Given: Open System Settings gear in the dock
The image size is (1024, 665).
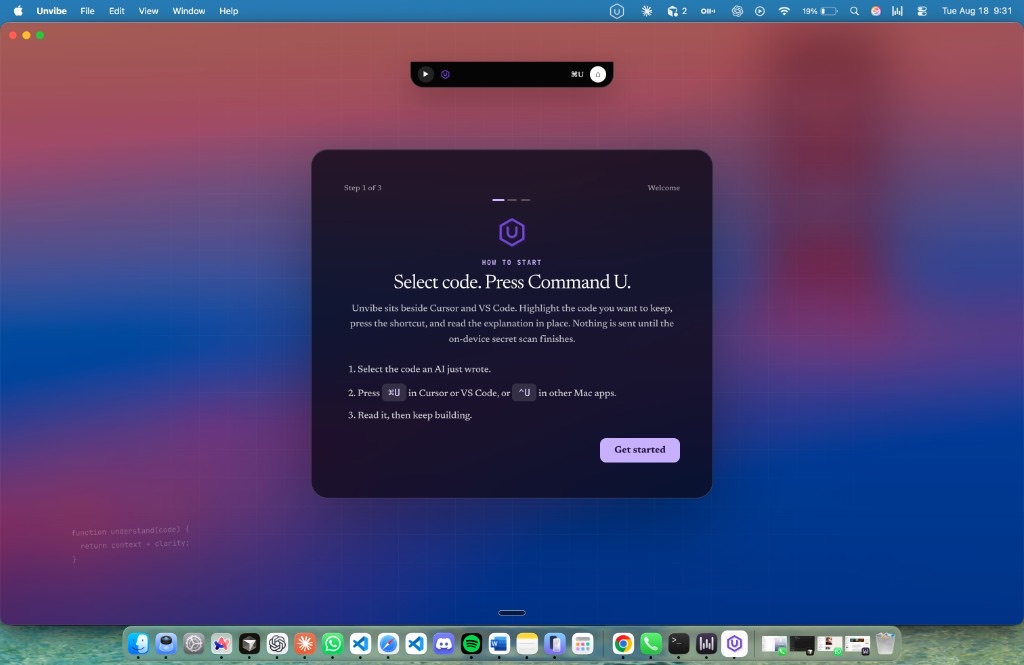Looking at the screenshot, I should (x=194, y=644).
